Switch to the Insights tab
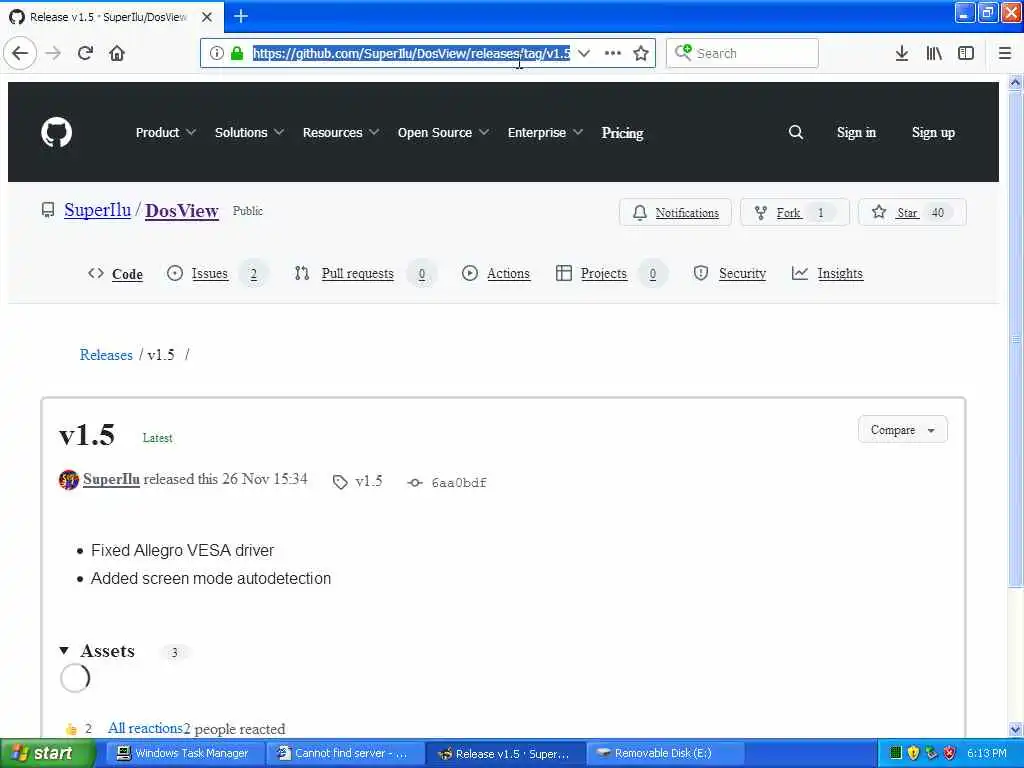Screen dimensions: 1024x768 [827, 274]
